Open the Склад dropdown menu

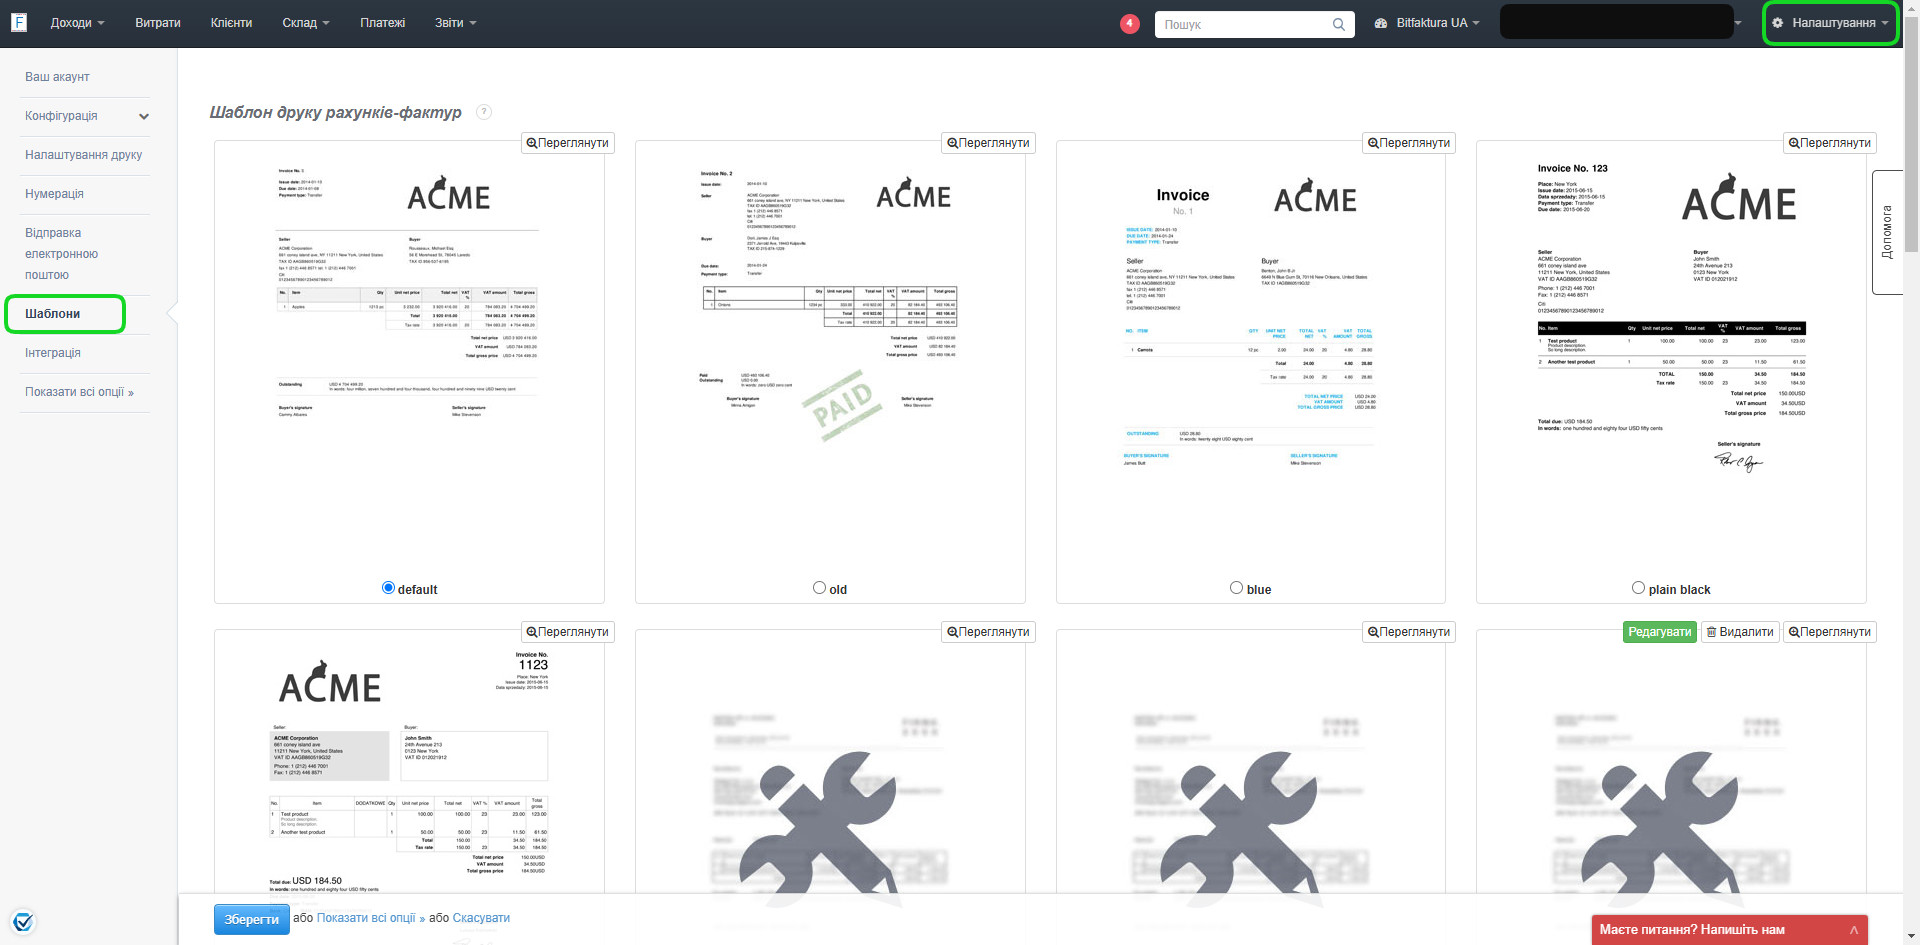coord(306,23)
